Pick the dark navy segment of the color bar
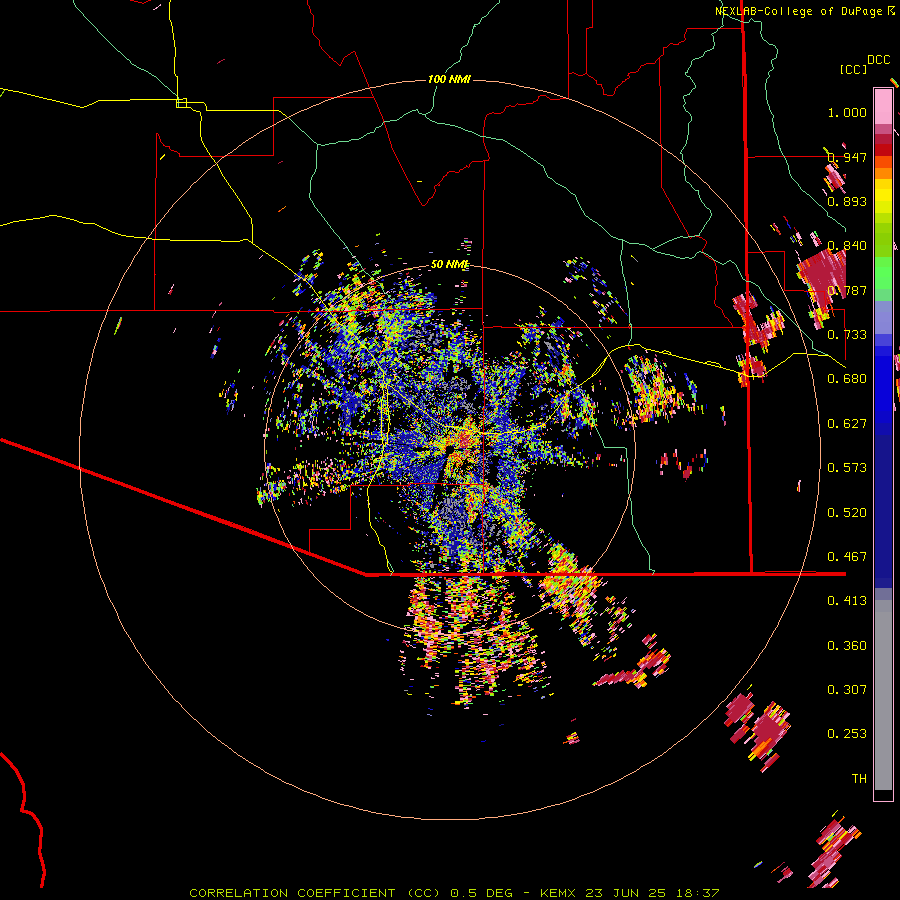 coord(883,505)
